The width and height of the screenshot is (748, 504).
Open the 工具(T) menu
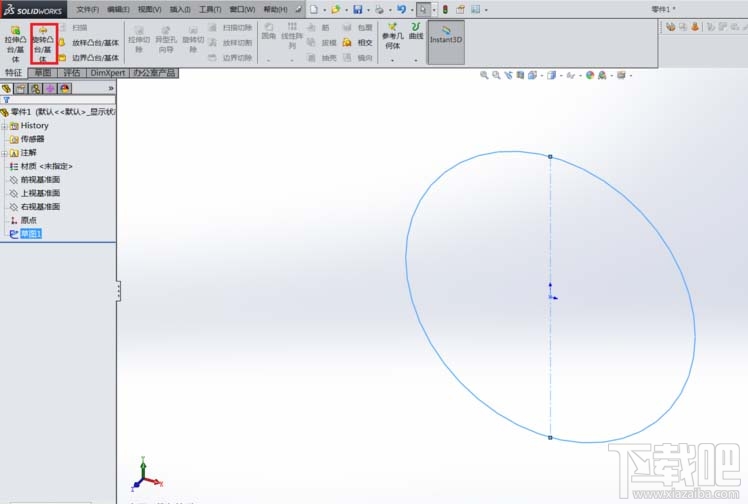click(x=210, y=10)
